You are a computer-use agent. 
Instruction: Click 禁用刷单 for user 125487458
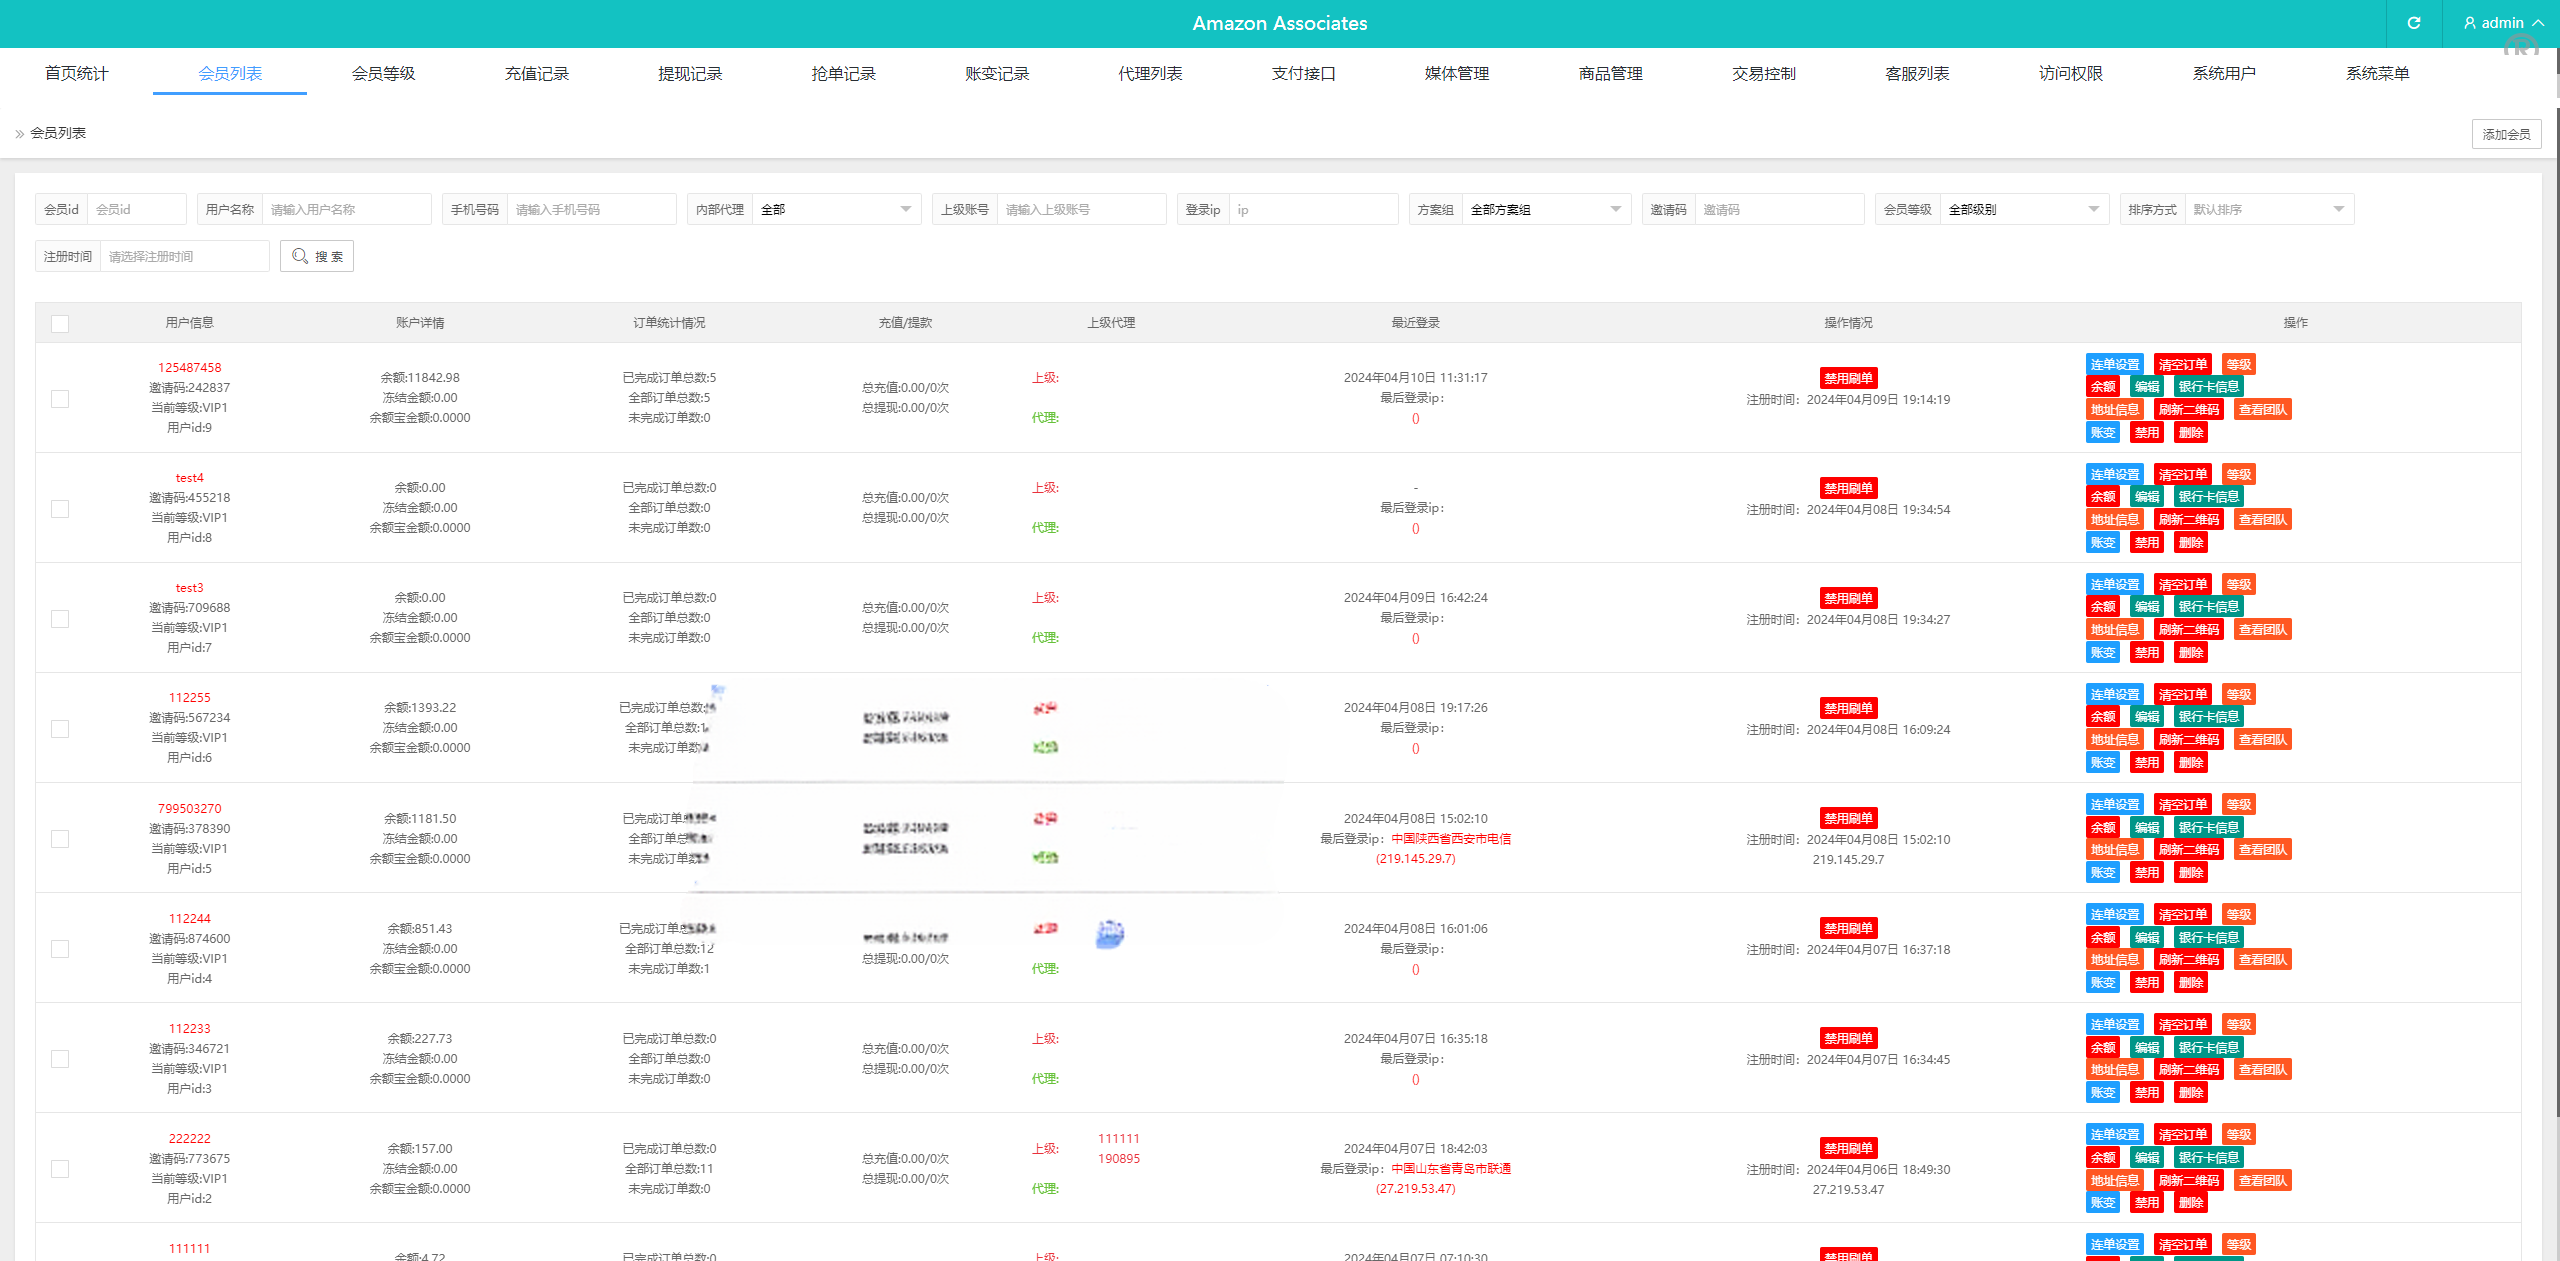click(x=1848, y=377)
